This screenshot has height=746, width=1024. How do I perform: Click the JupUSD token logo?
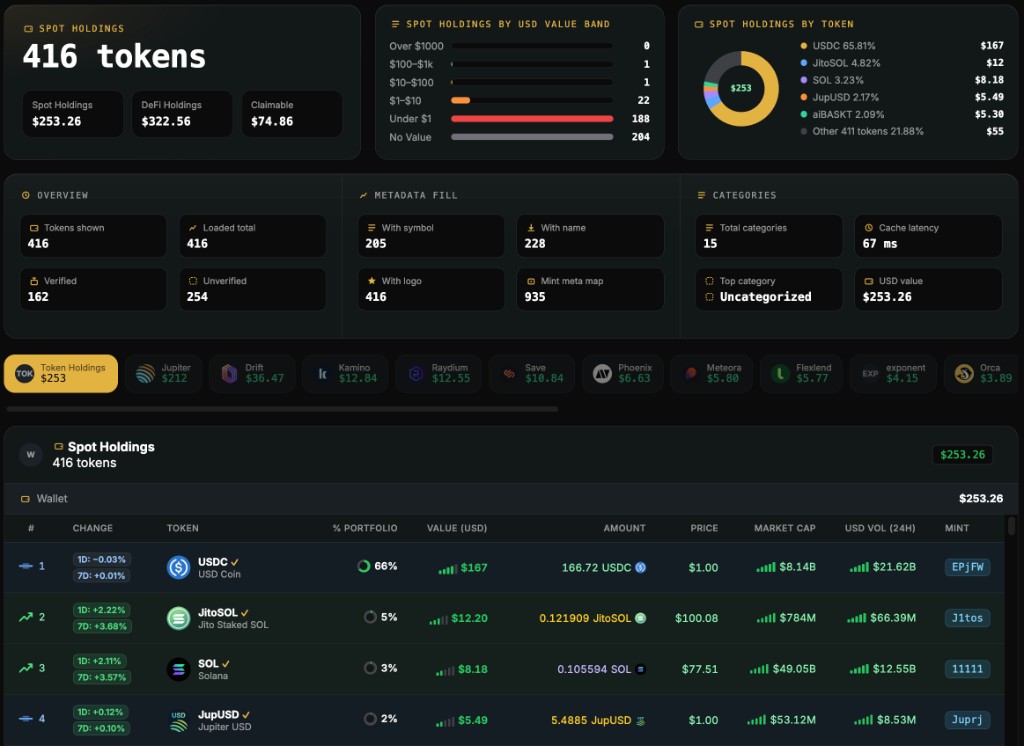click(x=178, y=720)
